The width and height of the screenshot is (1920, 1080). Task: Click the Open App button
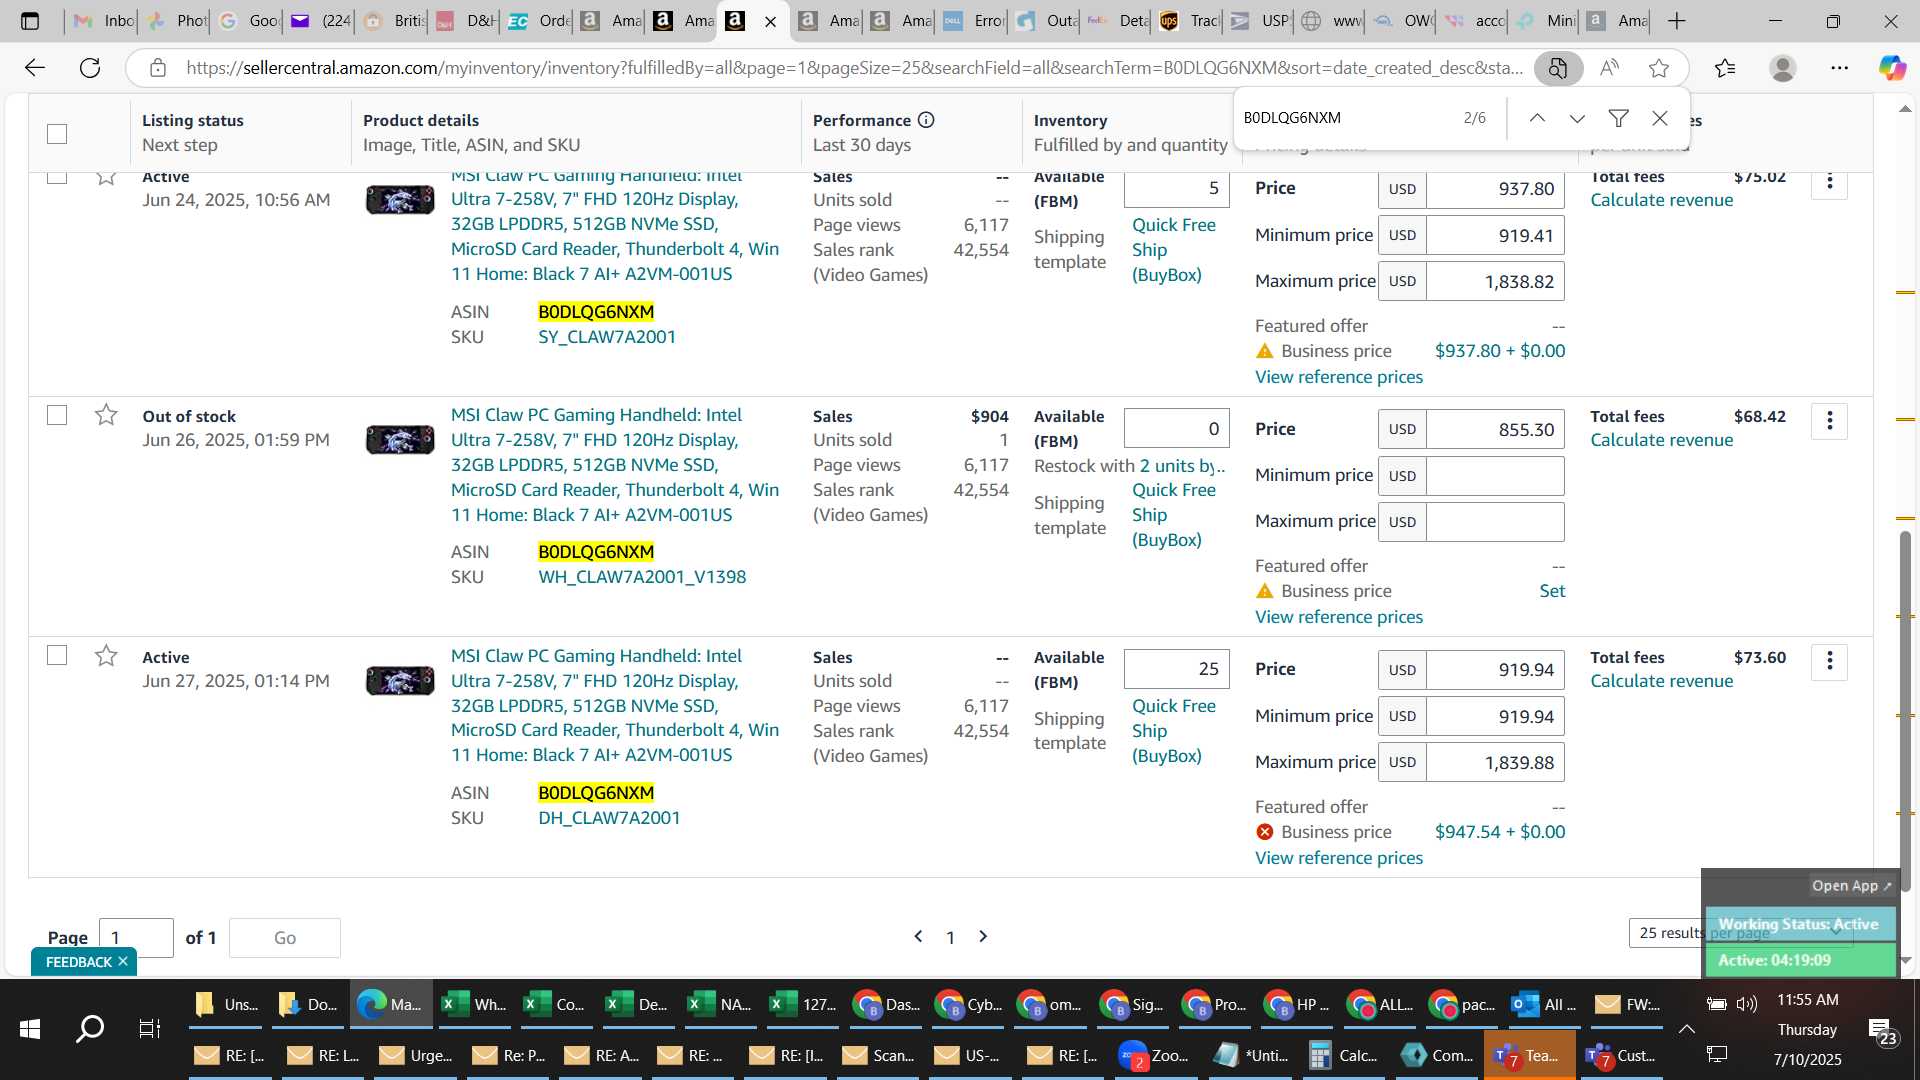point(1851,886)
